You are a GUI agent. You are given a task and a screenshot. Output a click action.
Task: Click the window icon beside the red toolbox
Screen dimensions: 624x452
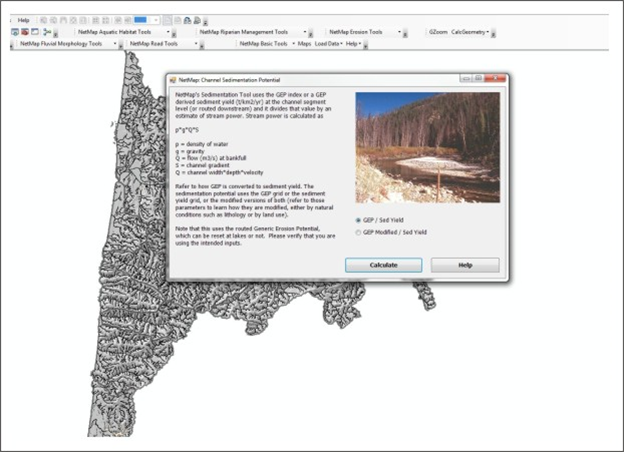click(x=35, y=32)
